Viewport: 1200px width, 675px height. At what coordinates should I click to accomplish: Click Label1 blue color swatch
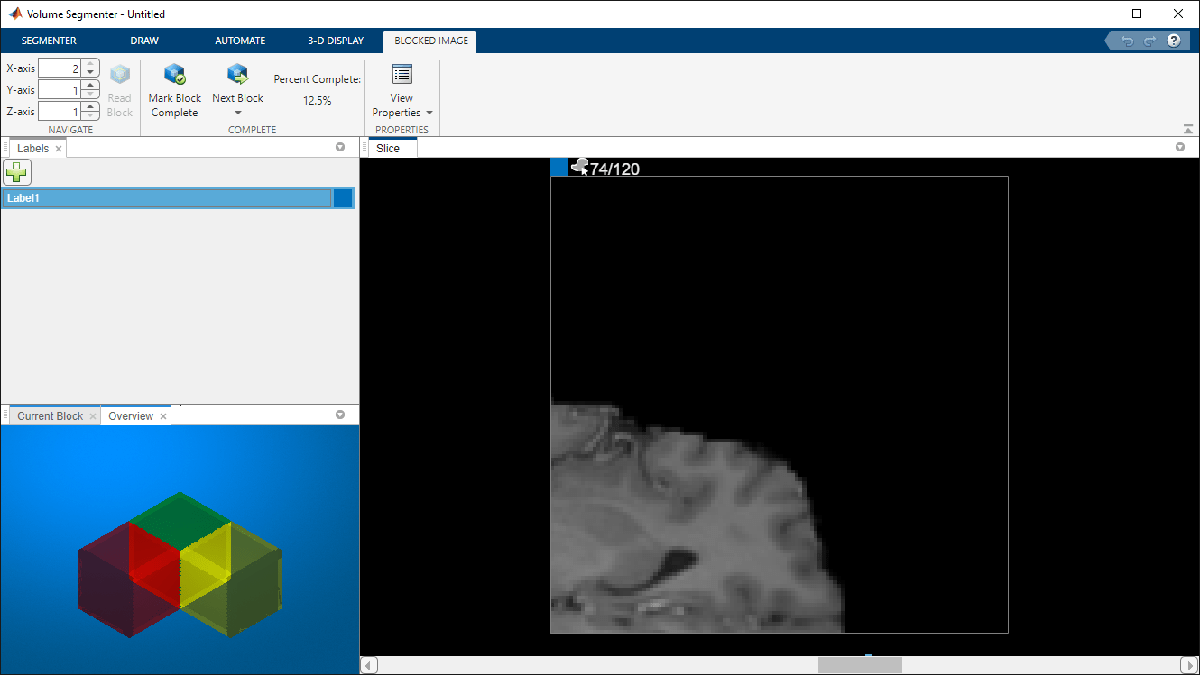[343, 198]
